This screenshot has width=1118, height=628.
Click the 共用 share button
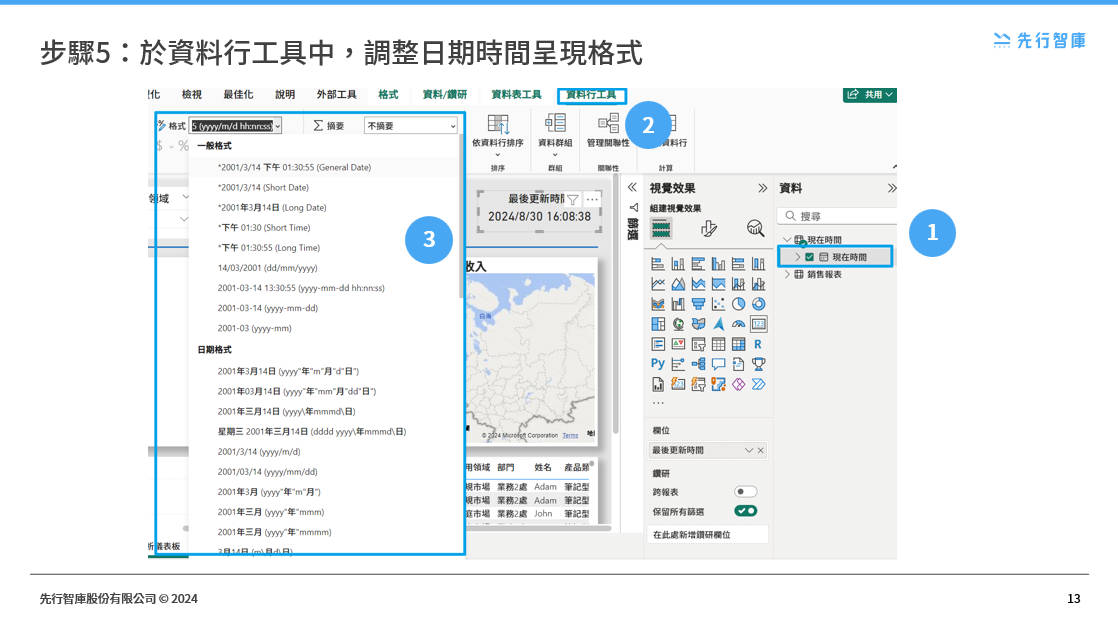tap(869, 95)
